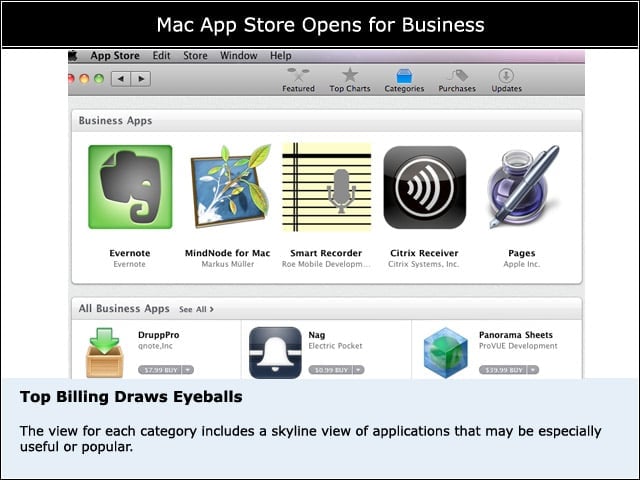Image resolution: width=640 pixels, height=480 pixels.
Task: Open the Evernote elephant icon
Action: [x=130, y=187]
